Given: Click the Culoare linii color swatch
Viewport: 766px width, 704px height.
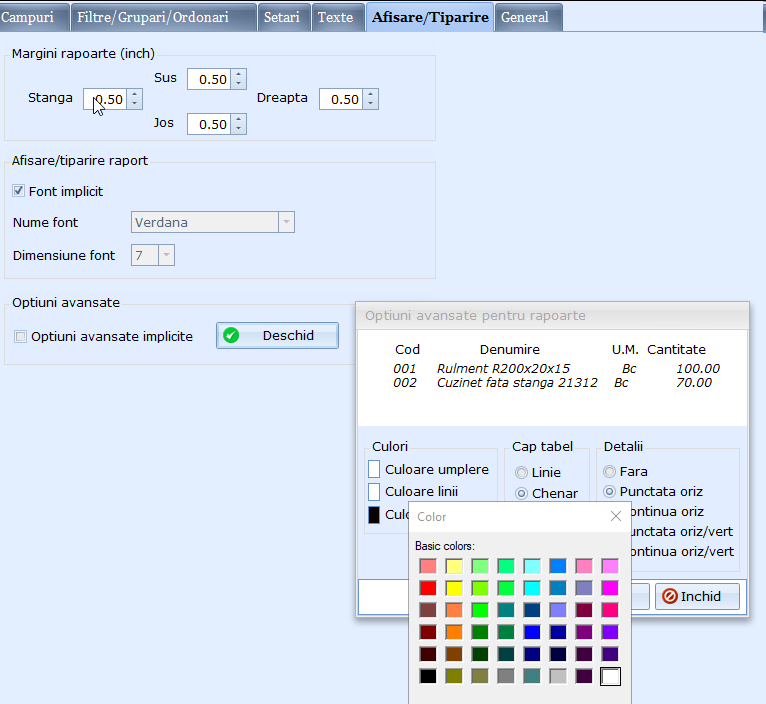Looking at the screenshot, I should [x=374, y=491].
